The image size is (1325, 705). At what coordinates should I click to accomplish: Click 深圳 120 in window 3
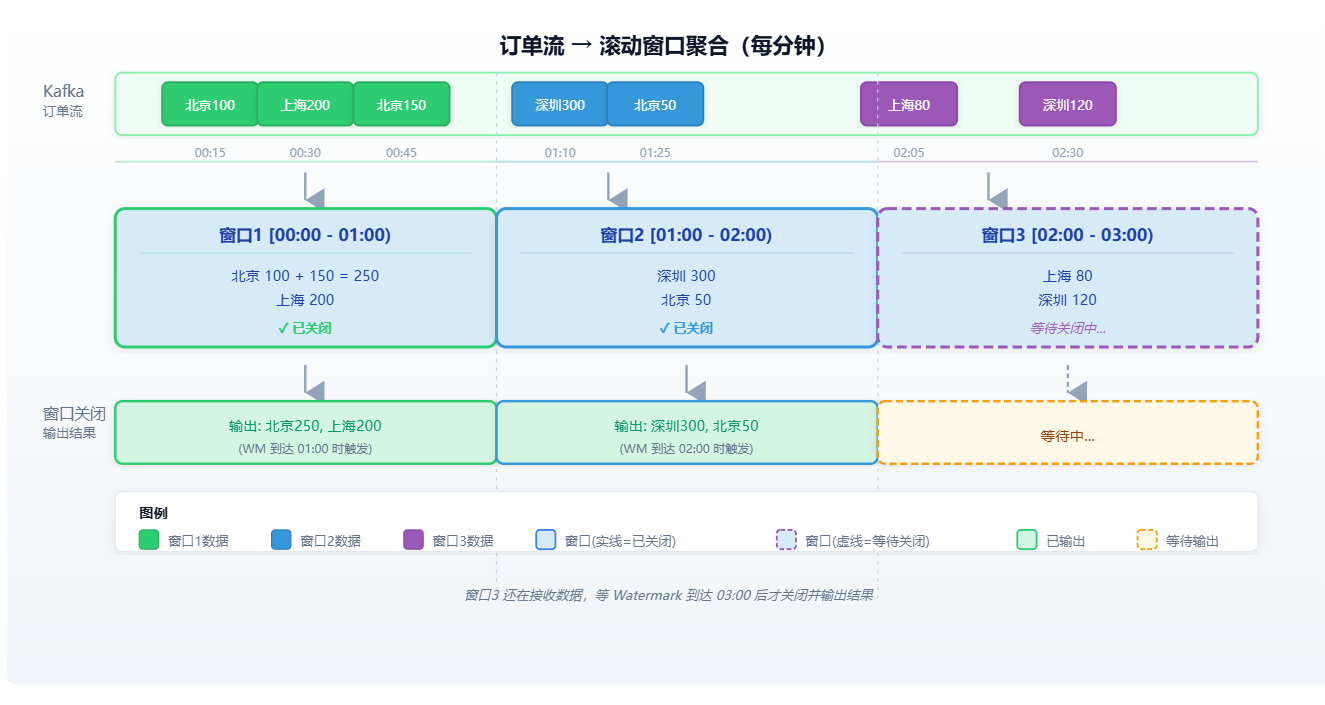pos(1068,300)
